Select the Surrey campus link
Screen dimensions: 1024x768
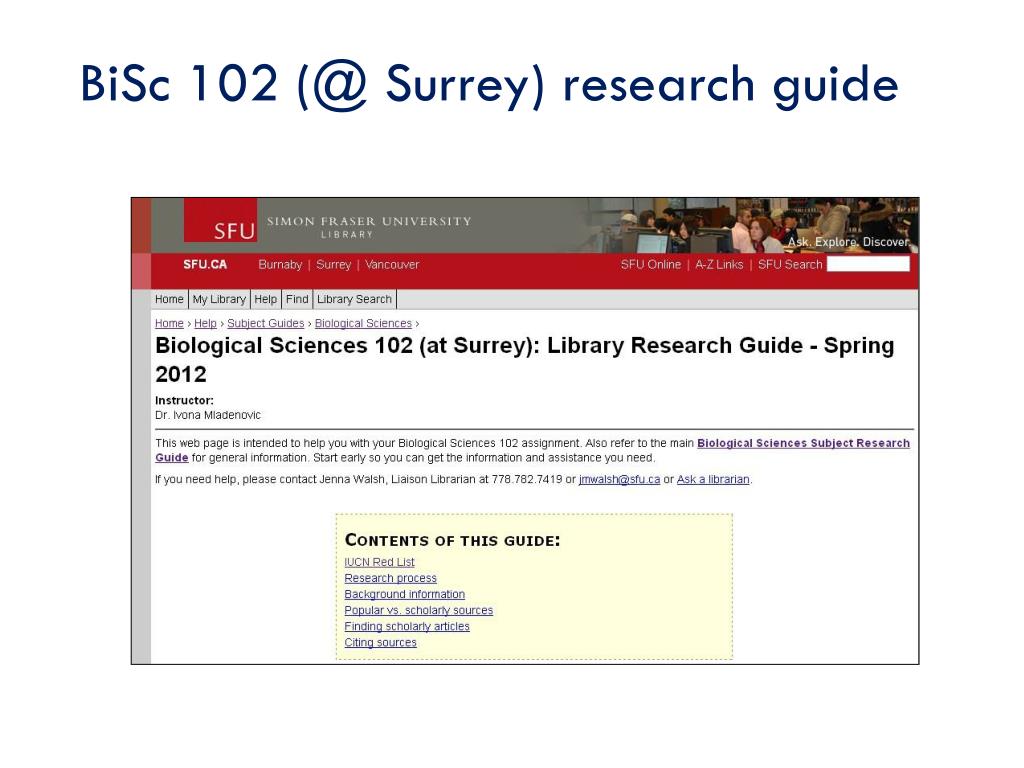334,264
